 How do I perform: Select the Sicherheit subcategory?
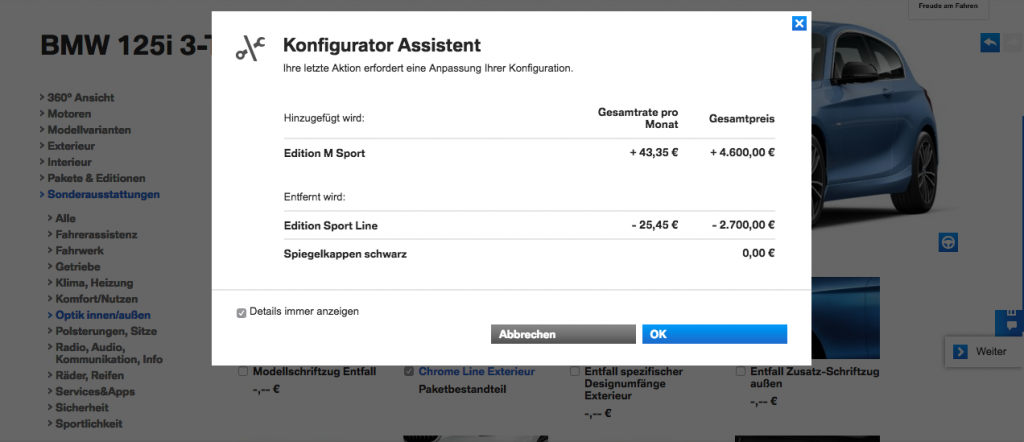point(82,407)
